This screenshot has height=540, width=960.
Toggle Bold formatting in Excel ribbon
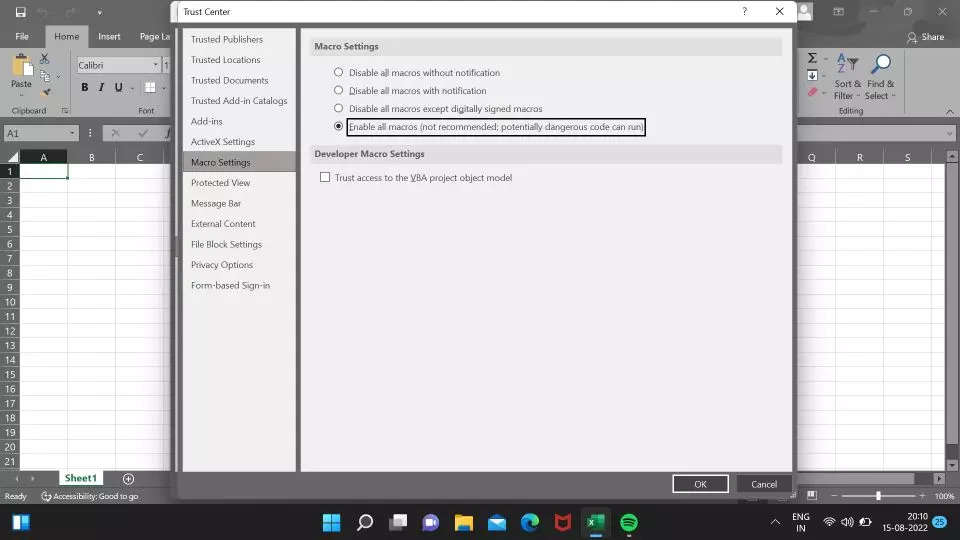click(84, 87)
